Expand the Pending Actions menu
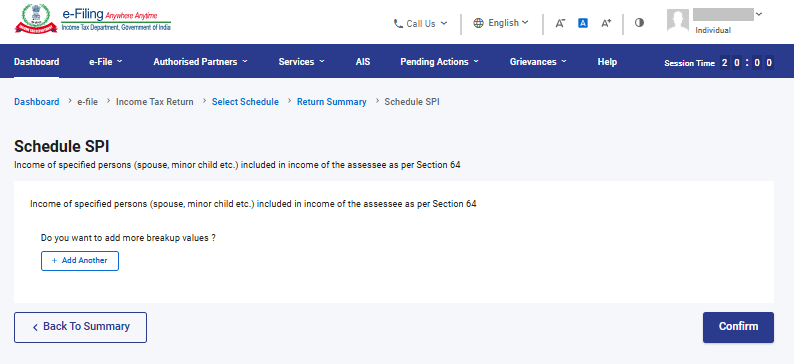The image size is (794, 364). pos(440,62)
